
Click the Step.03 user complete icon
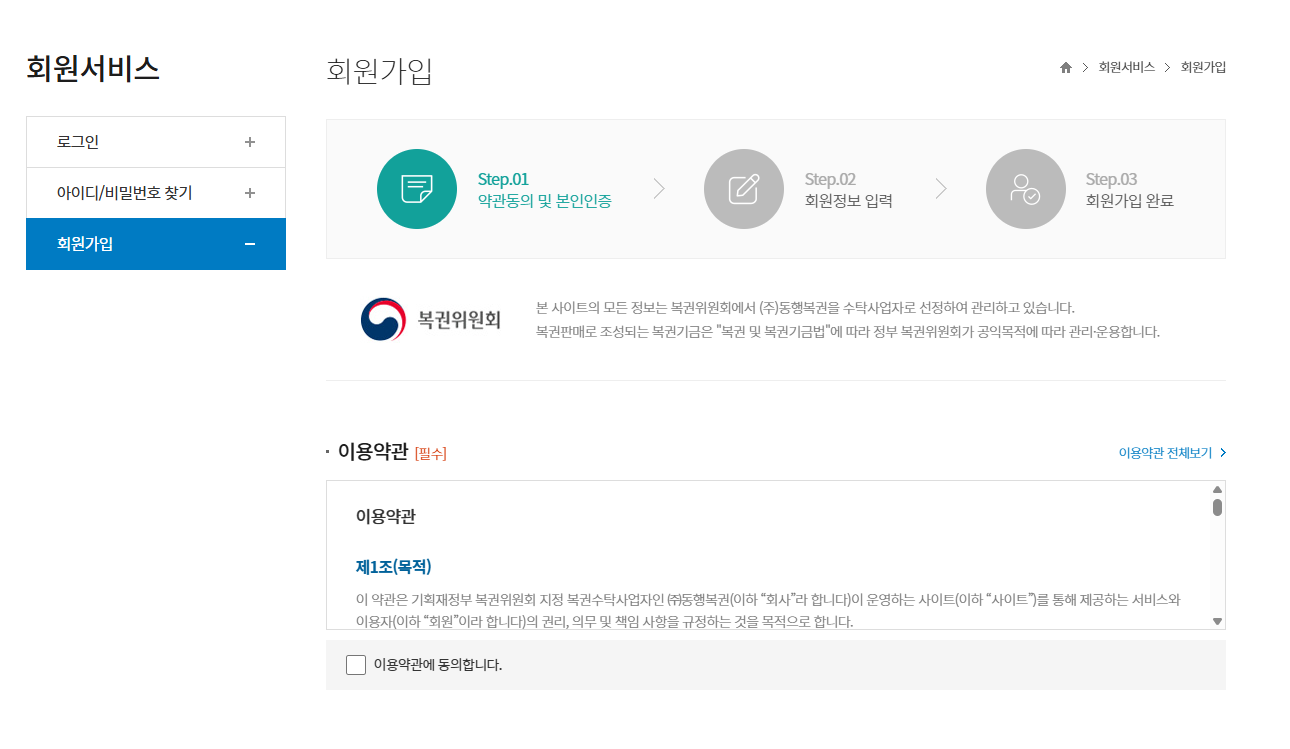click(x=1026, y=189)
